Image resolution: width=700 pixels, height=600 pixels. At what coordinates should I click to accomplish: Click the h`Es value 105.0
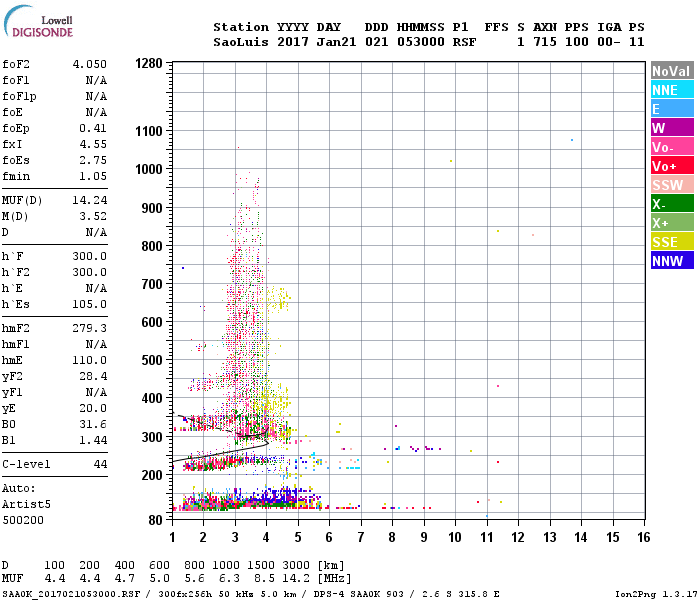(90, 304)
